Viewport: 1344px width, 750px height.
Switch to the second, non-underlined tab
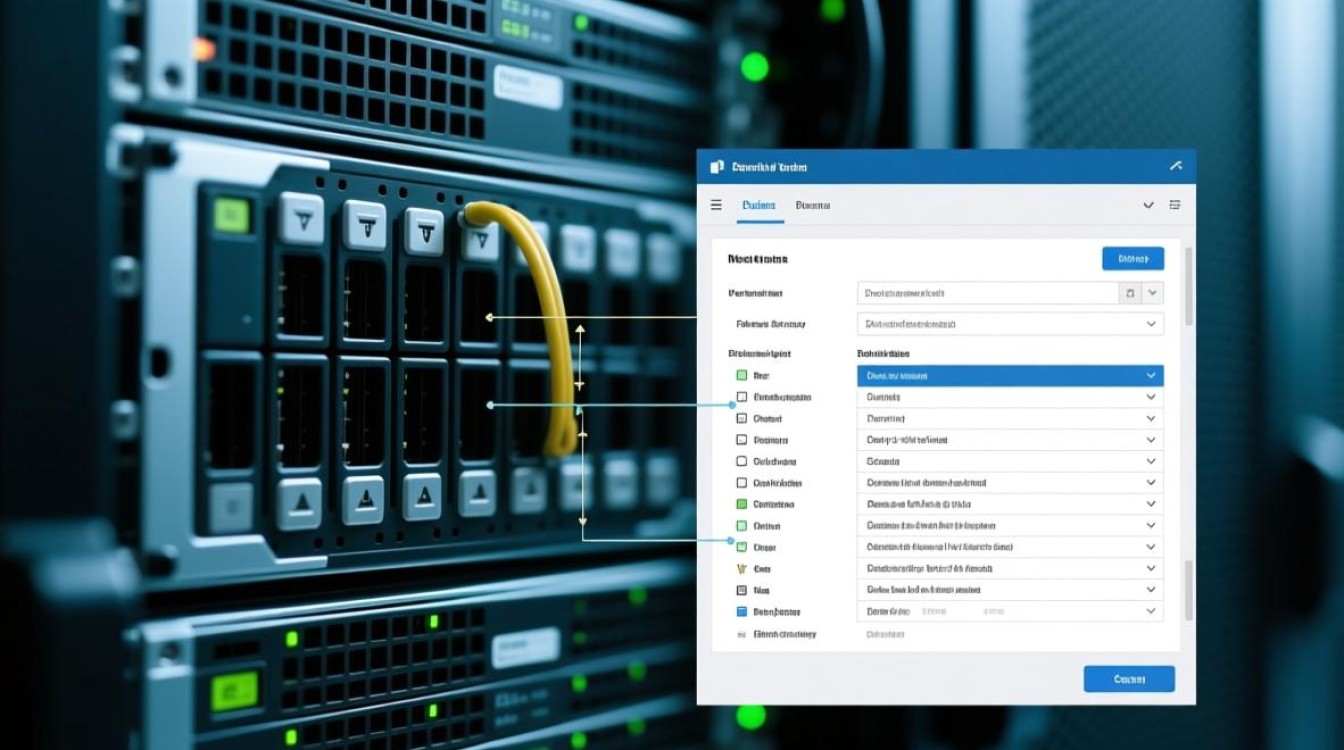click(813, 205)
